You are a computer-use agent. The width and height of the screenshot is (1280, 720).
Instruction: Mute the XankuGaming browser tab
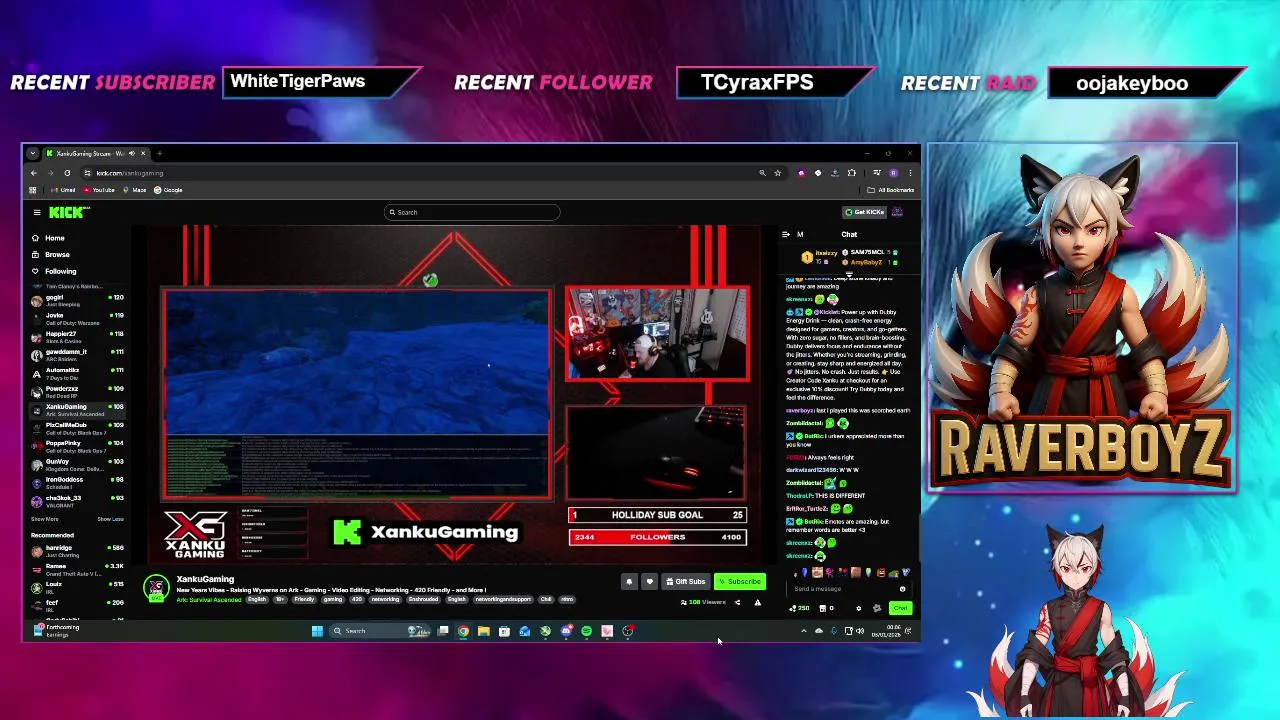coord(131,153)
